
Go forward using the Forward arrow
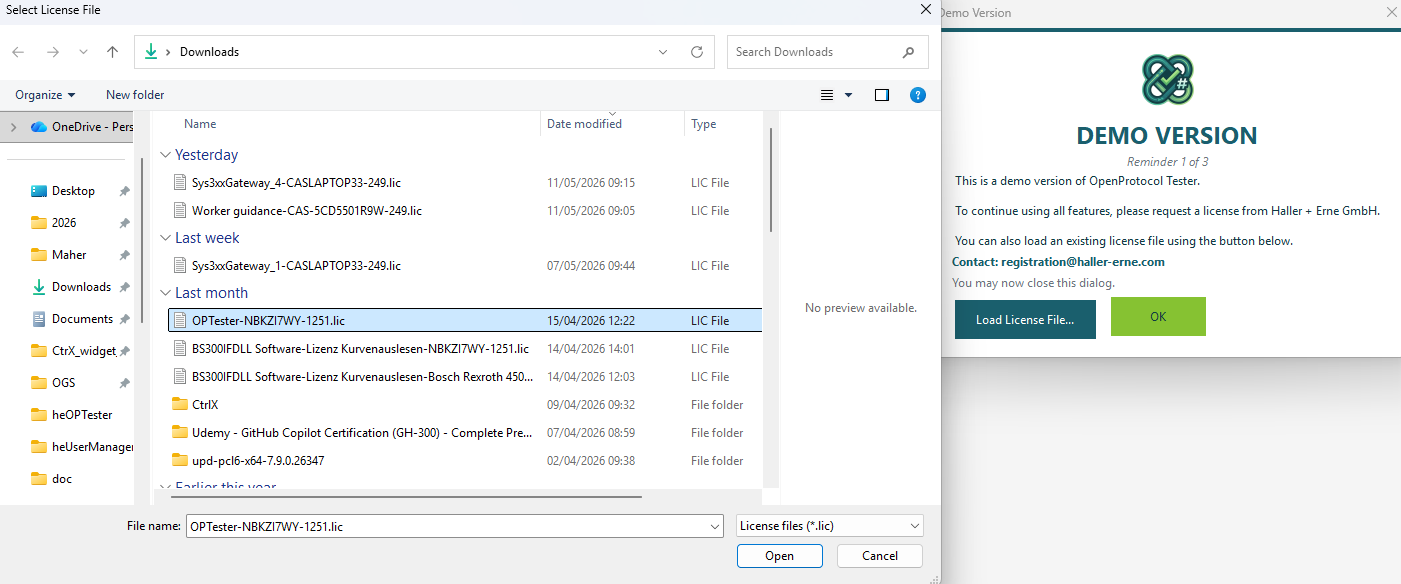(x=53, y=52)
